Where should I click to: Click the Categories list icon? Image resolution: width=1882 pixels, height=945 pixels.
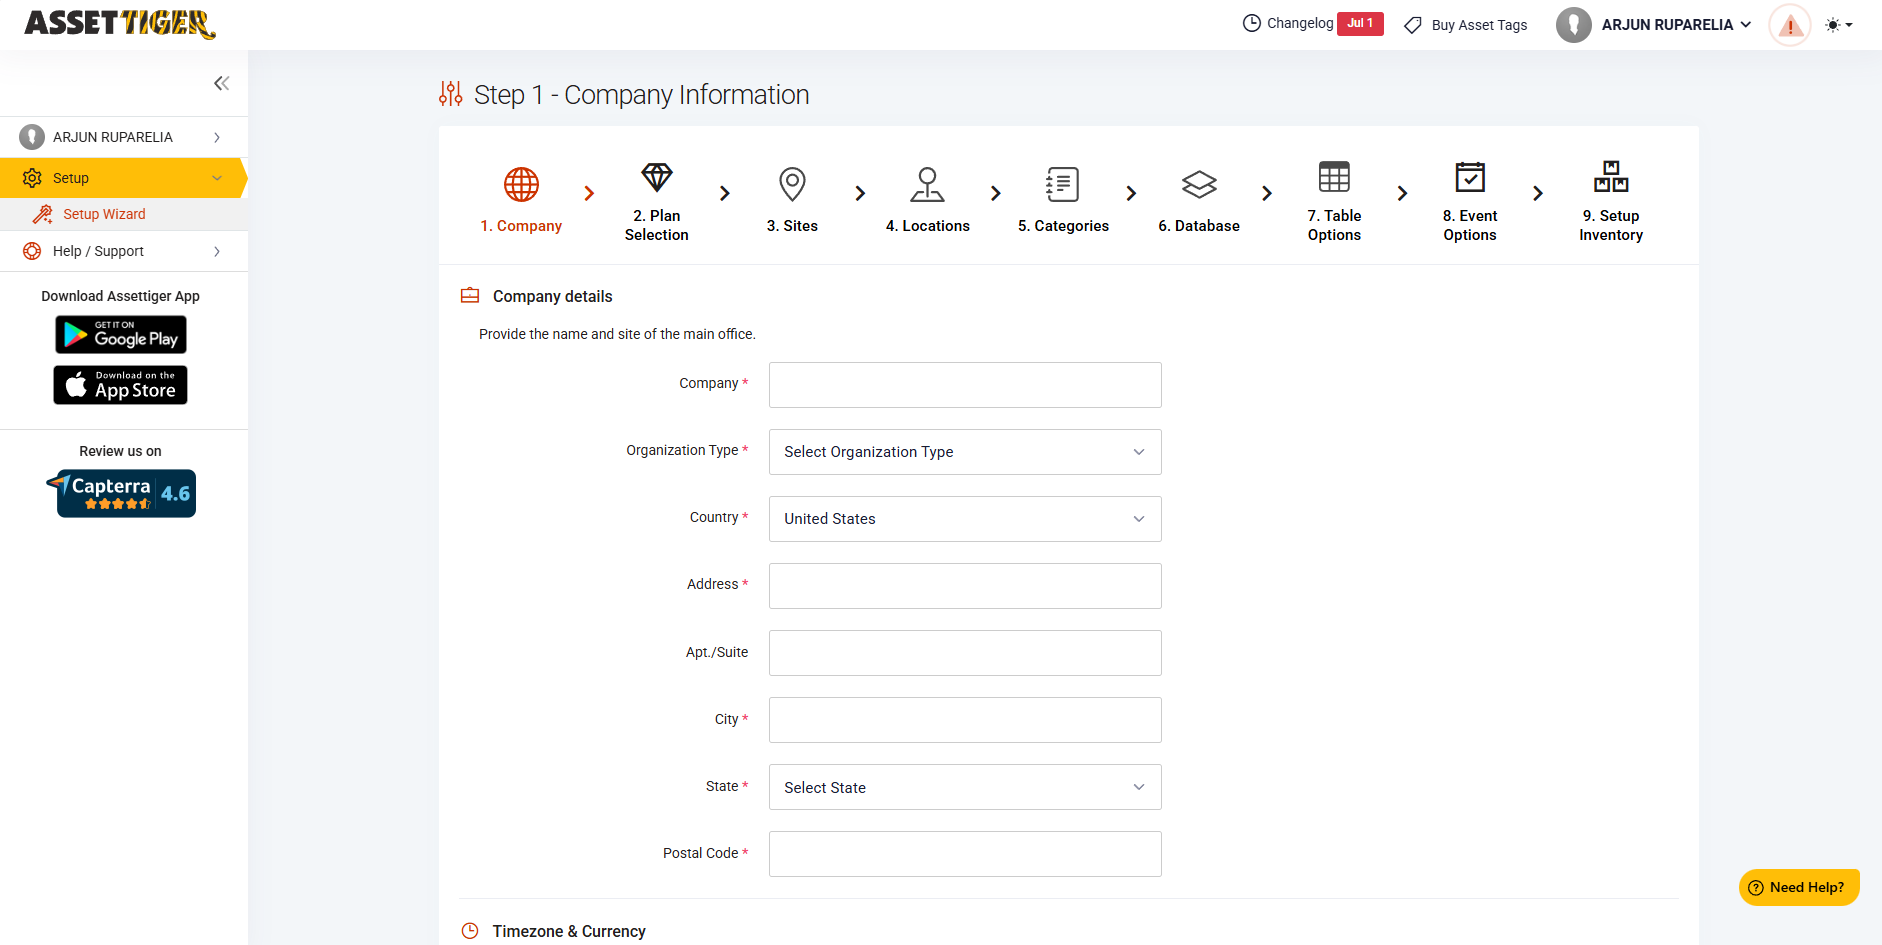click(1062, 184)
